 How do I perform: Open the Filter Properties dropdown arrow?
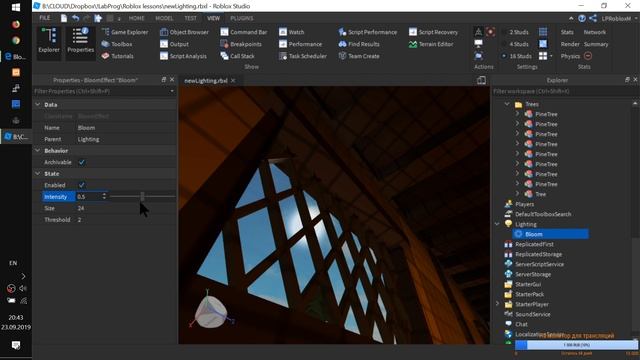tap(172, 91)
